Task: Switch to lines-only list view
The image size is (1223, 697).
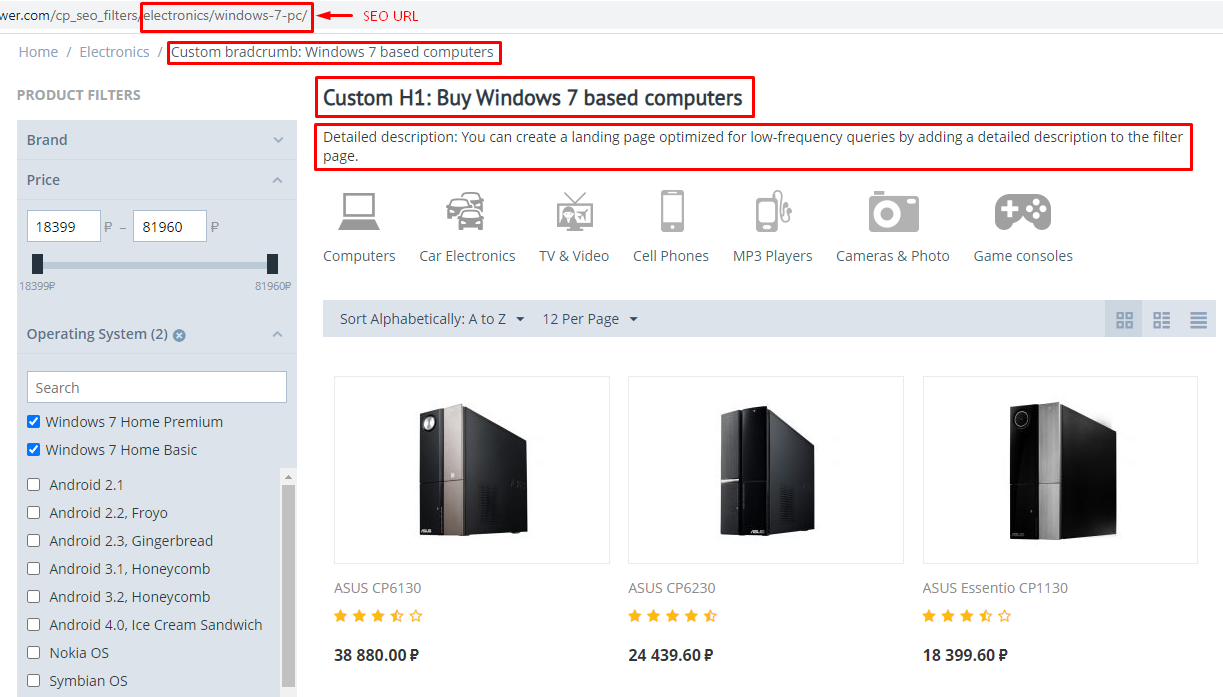Action: coord(1198,320)
